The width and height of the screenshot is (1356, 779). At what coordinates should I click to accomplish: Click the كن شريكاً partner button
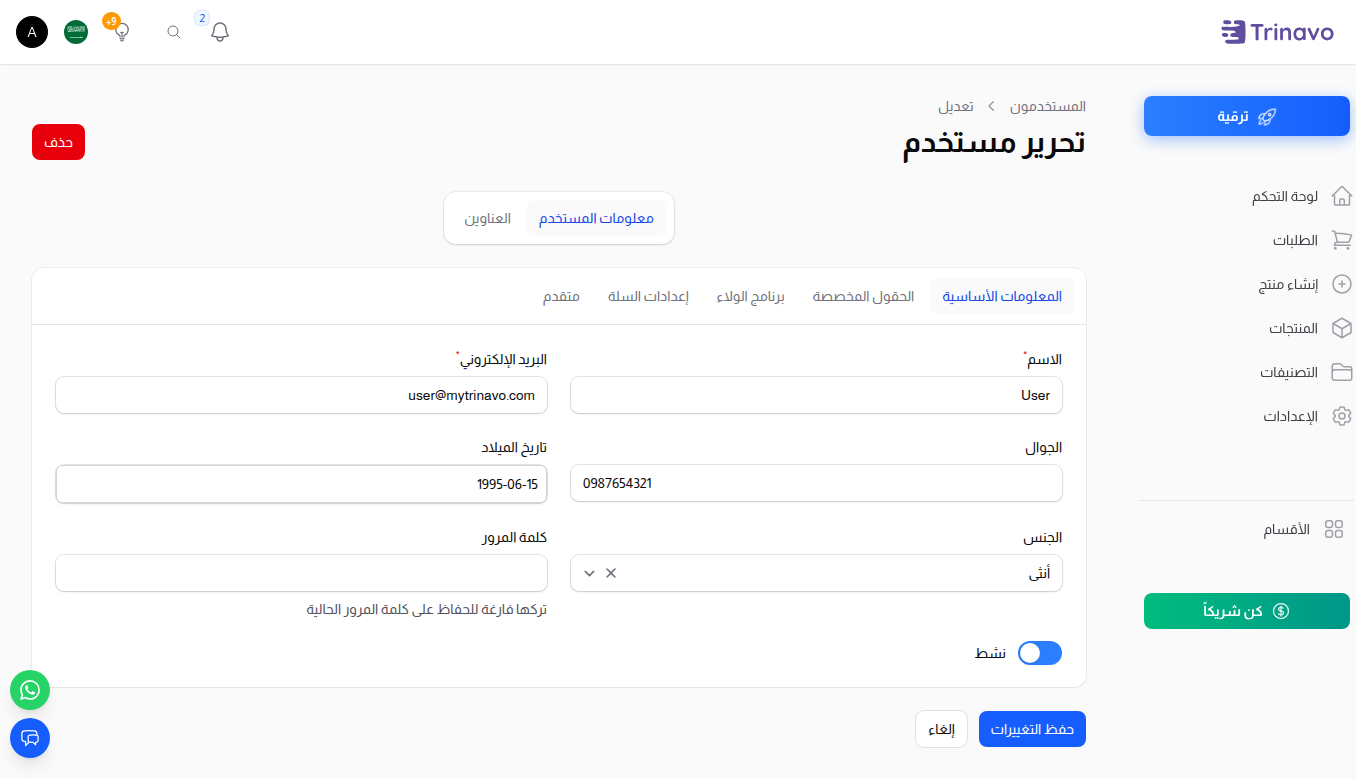coord(1247,611)
